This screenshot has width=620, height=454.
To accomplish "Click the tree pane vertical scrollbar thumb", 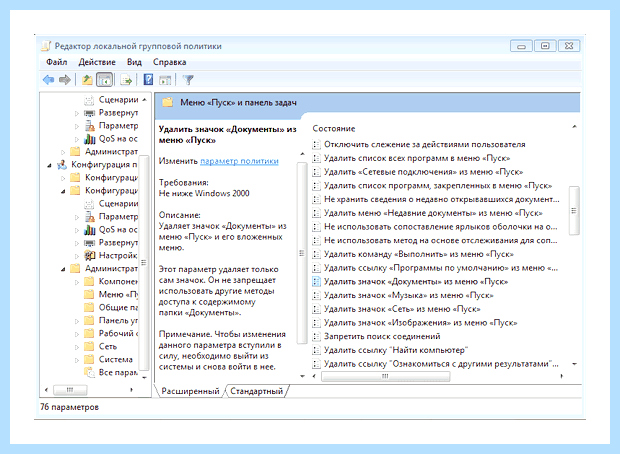I will pyautogui.click(x=144, y=263).
